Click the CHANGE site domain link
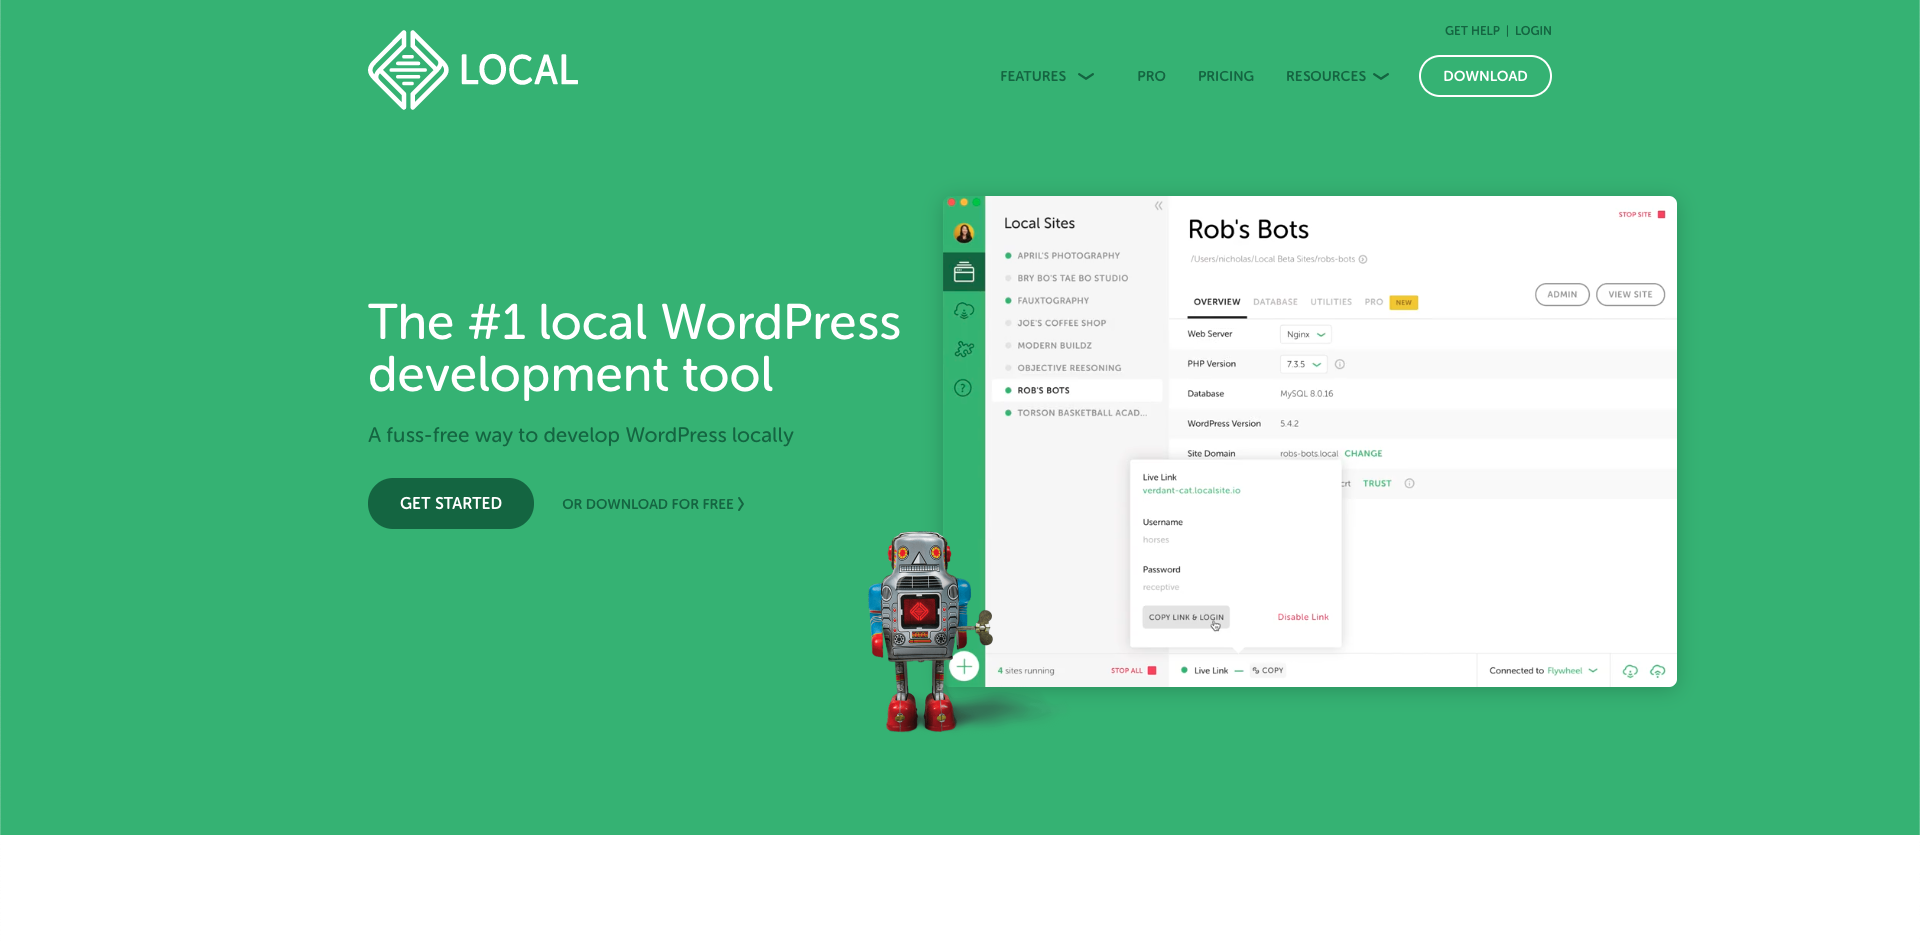1920x941 pixels. click(1363, 453)
